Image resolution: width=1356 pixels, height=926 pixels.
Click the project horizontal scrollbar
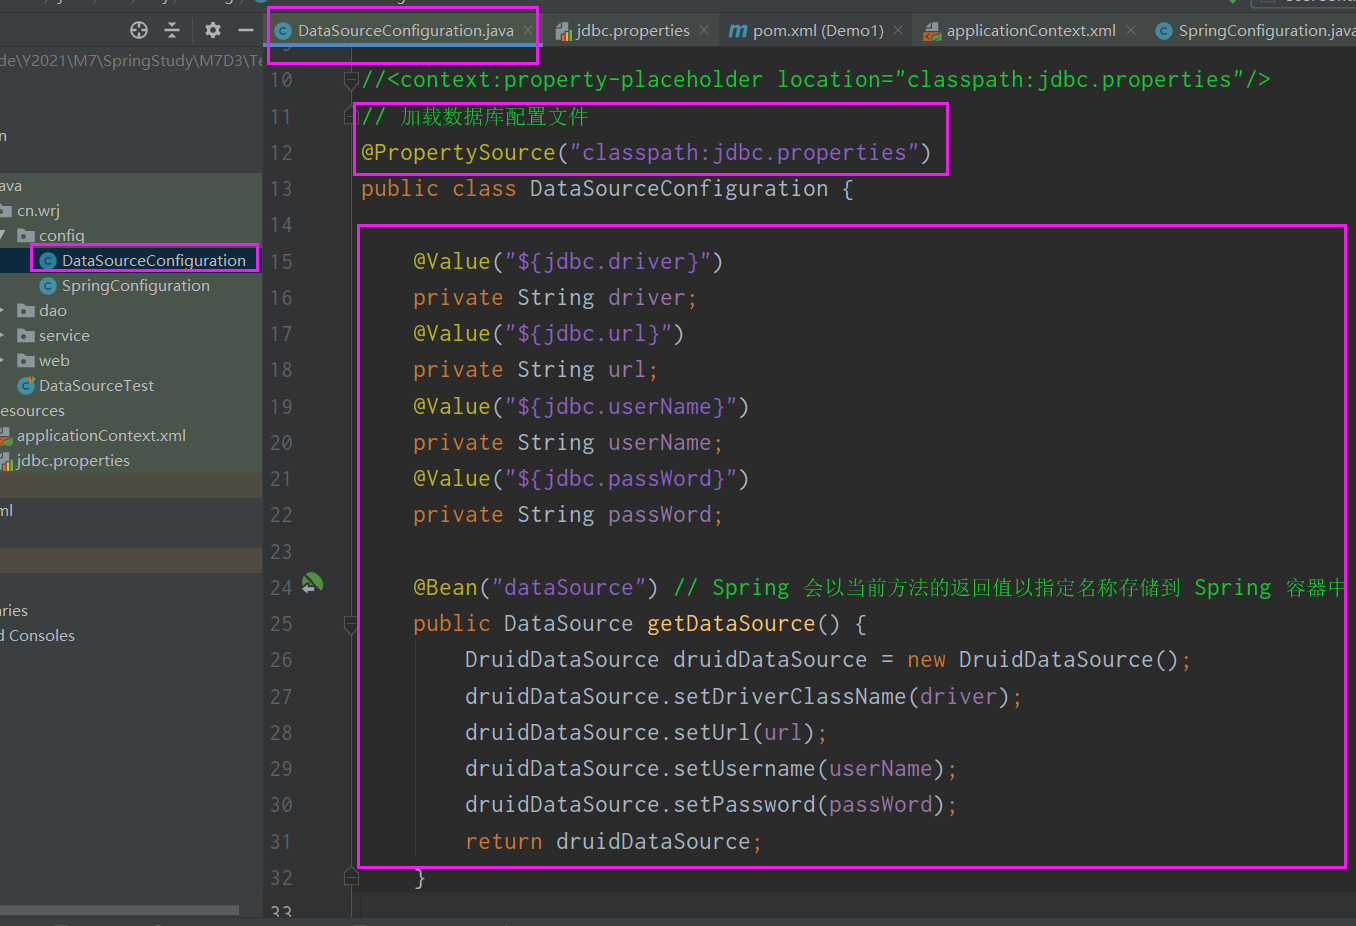[119, 910]
